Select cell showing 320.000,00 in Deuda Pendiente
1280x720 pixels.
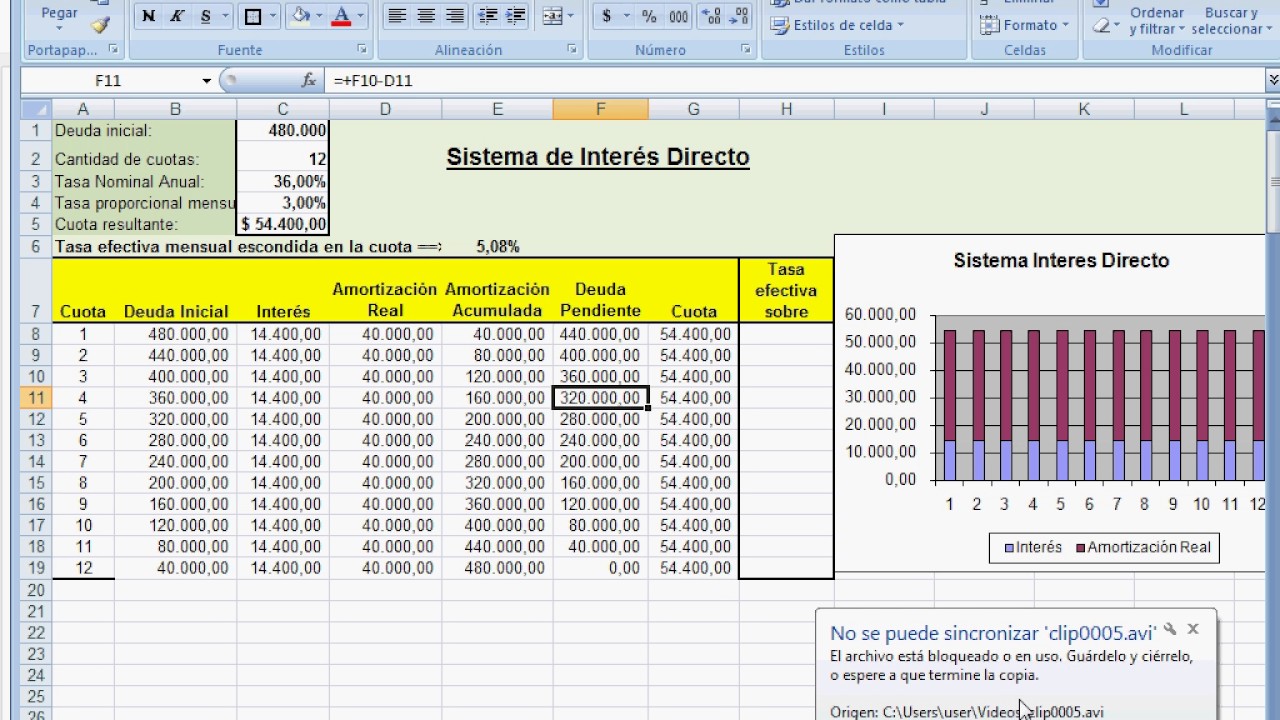pos(600,398)
